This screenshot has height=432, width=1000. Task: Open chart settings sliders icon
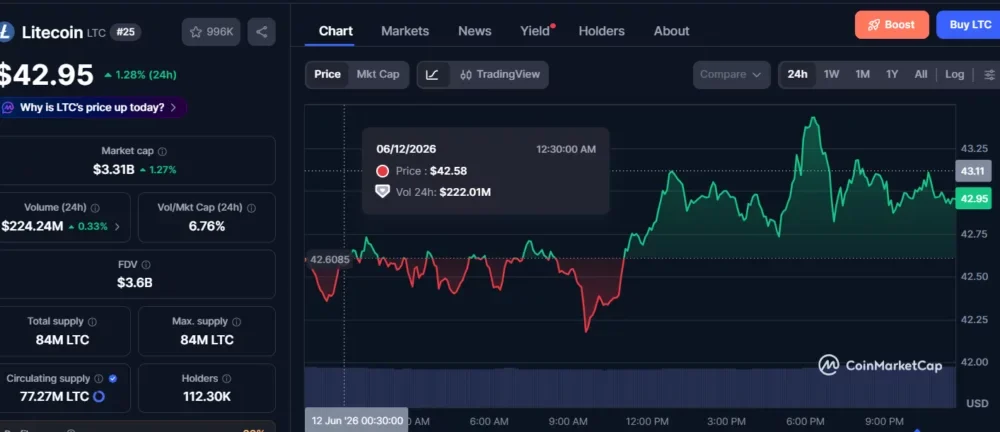click(989, 75)
